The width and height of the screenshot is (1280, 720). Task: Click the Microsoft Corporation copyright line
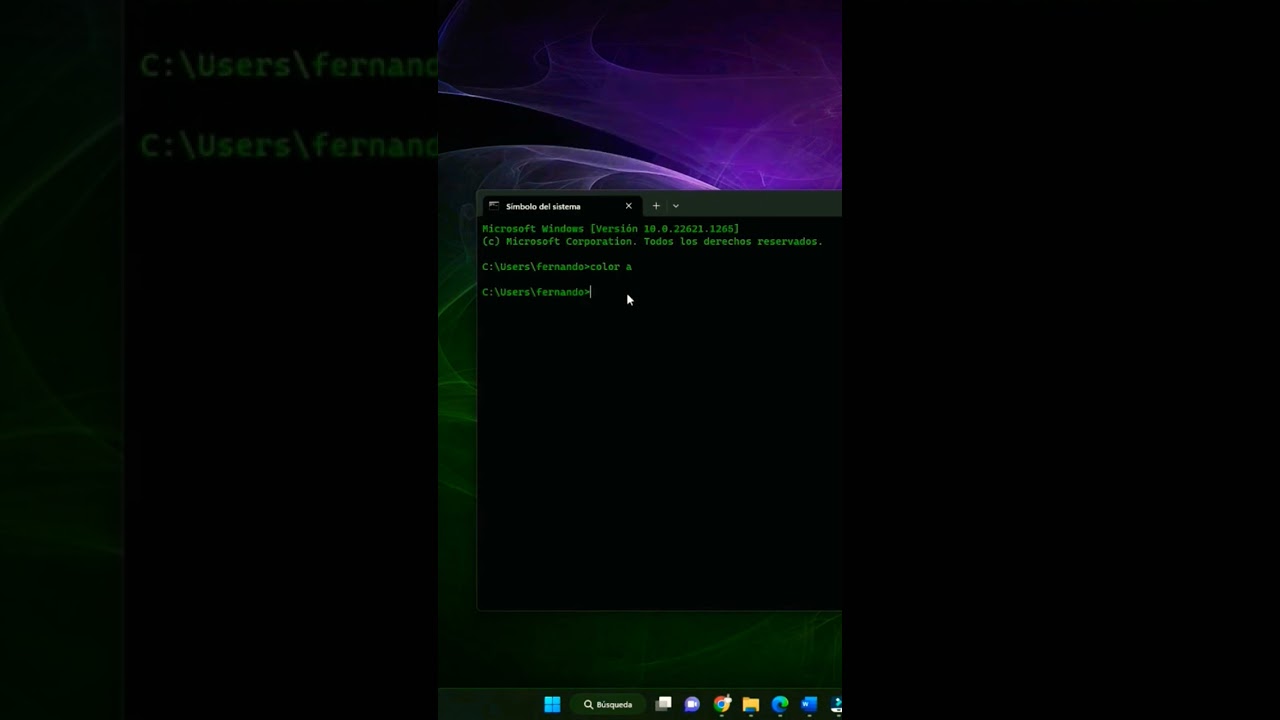click(651, 242)
